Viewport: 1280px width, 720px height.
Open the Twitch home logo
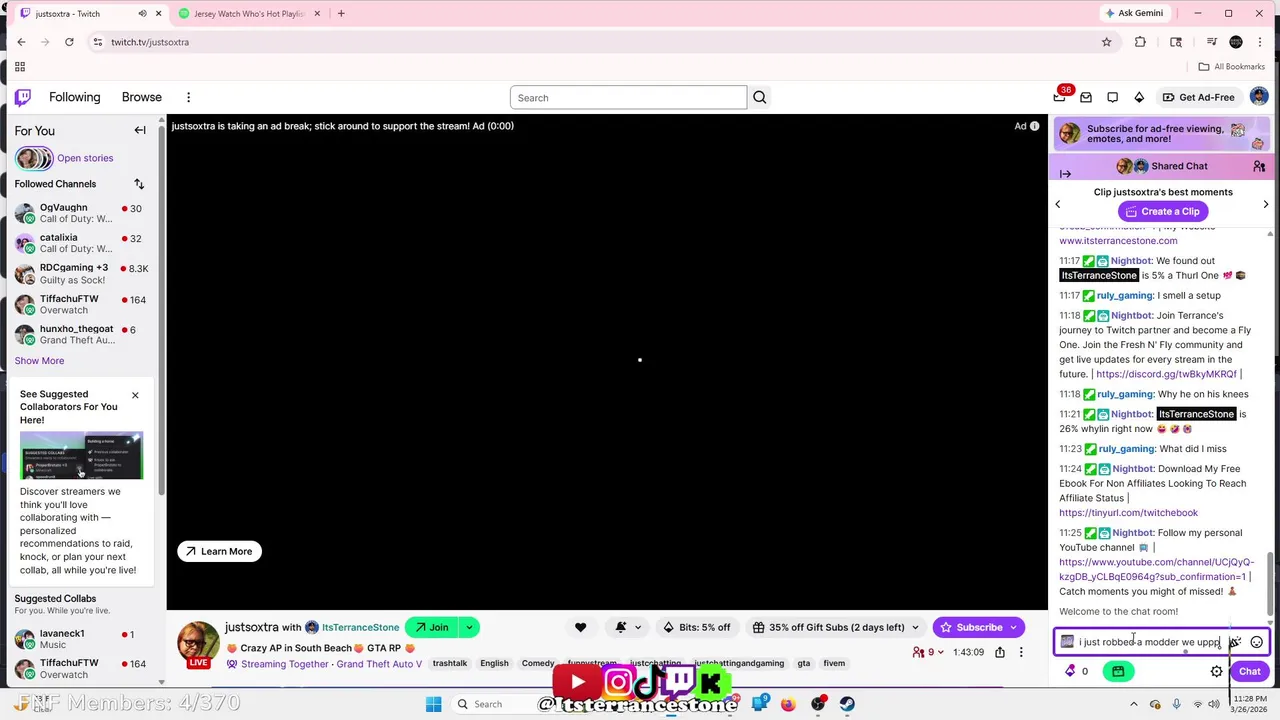pos(23,97)
